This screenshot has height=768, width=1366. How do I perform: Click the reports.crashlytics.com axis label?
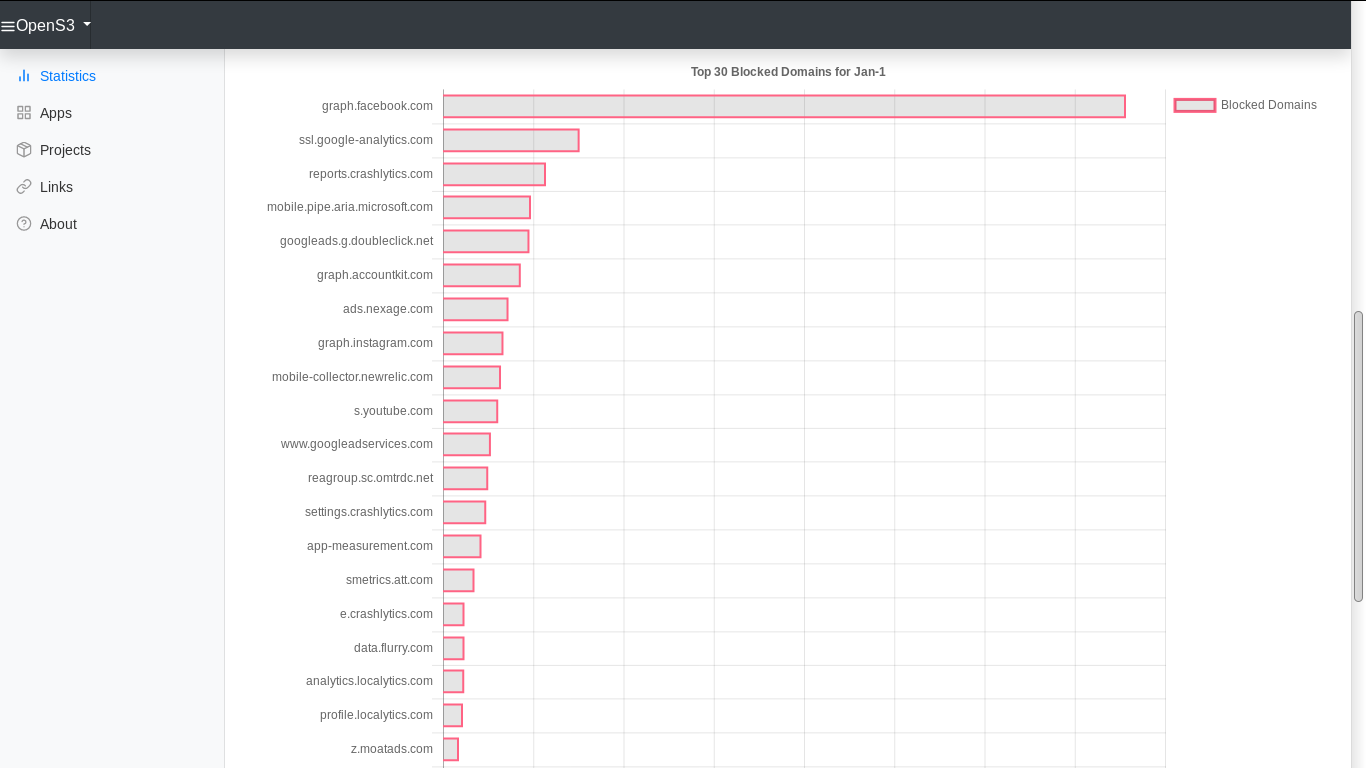pyautogui.click(x=371, y=174)
